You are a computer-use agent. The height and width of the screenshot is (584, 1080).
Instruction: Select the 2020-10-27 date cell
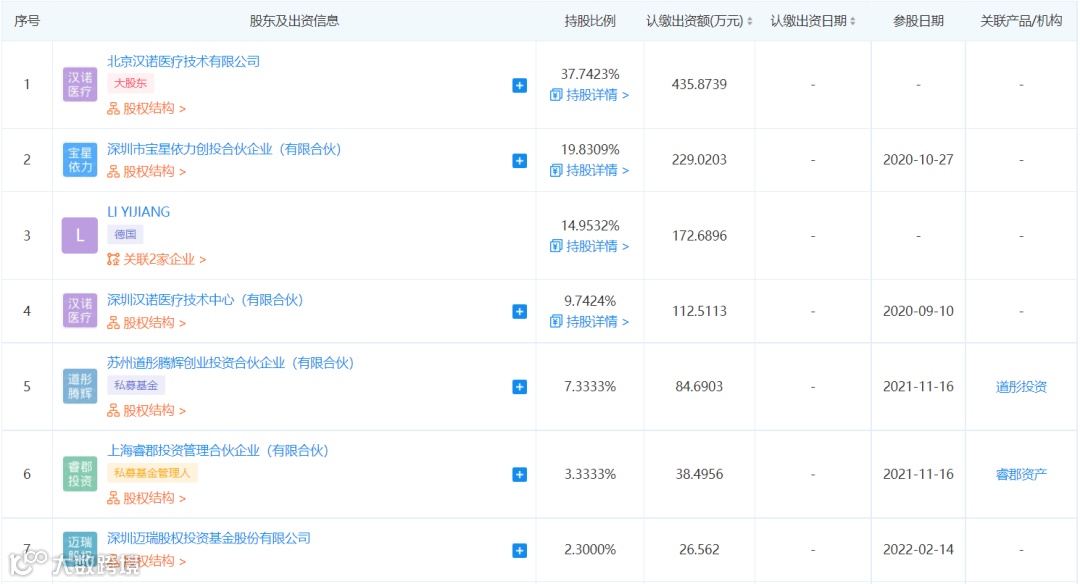pyautogui.click(x=918, y=160)
